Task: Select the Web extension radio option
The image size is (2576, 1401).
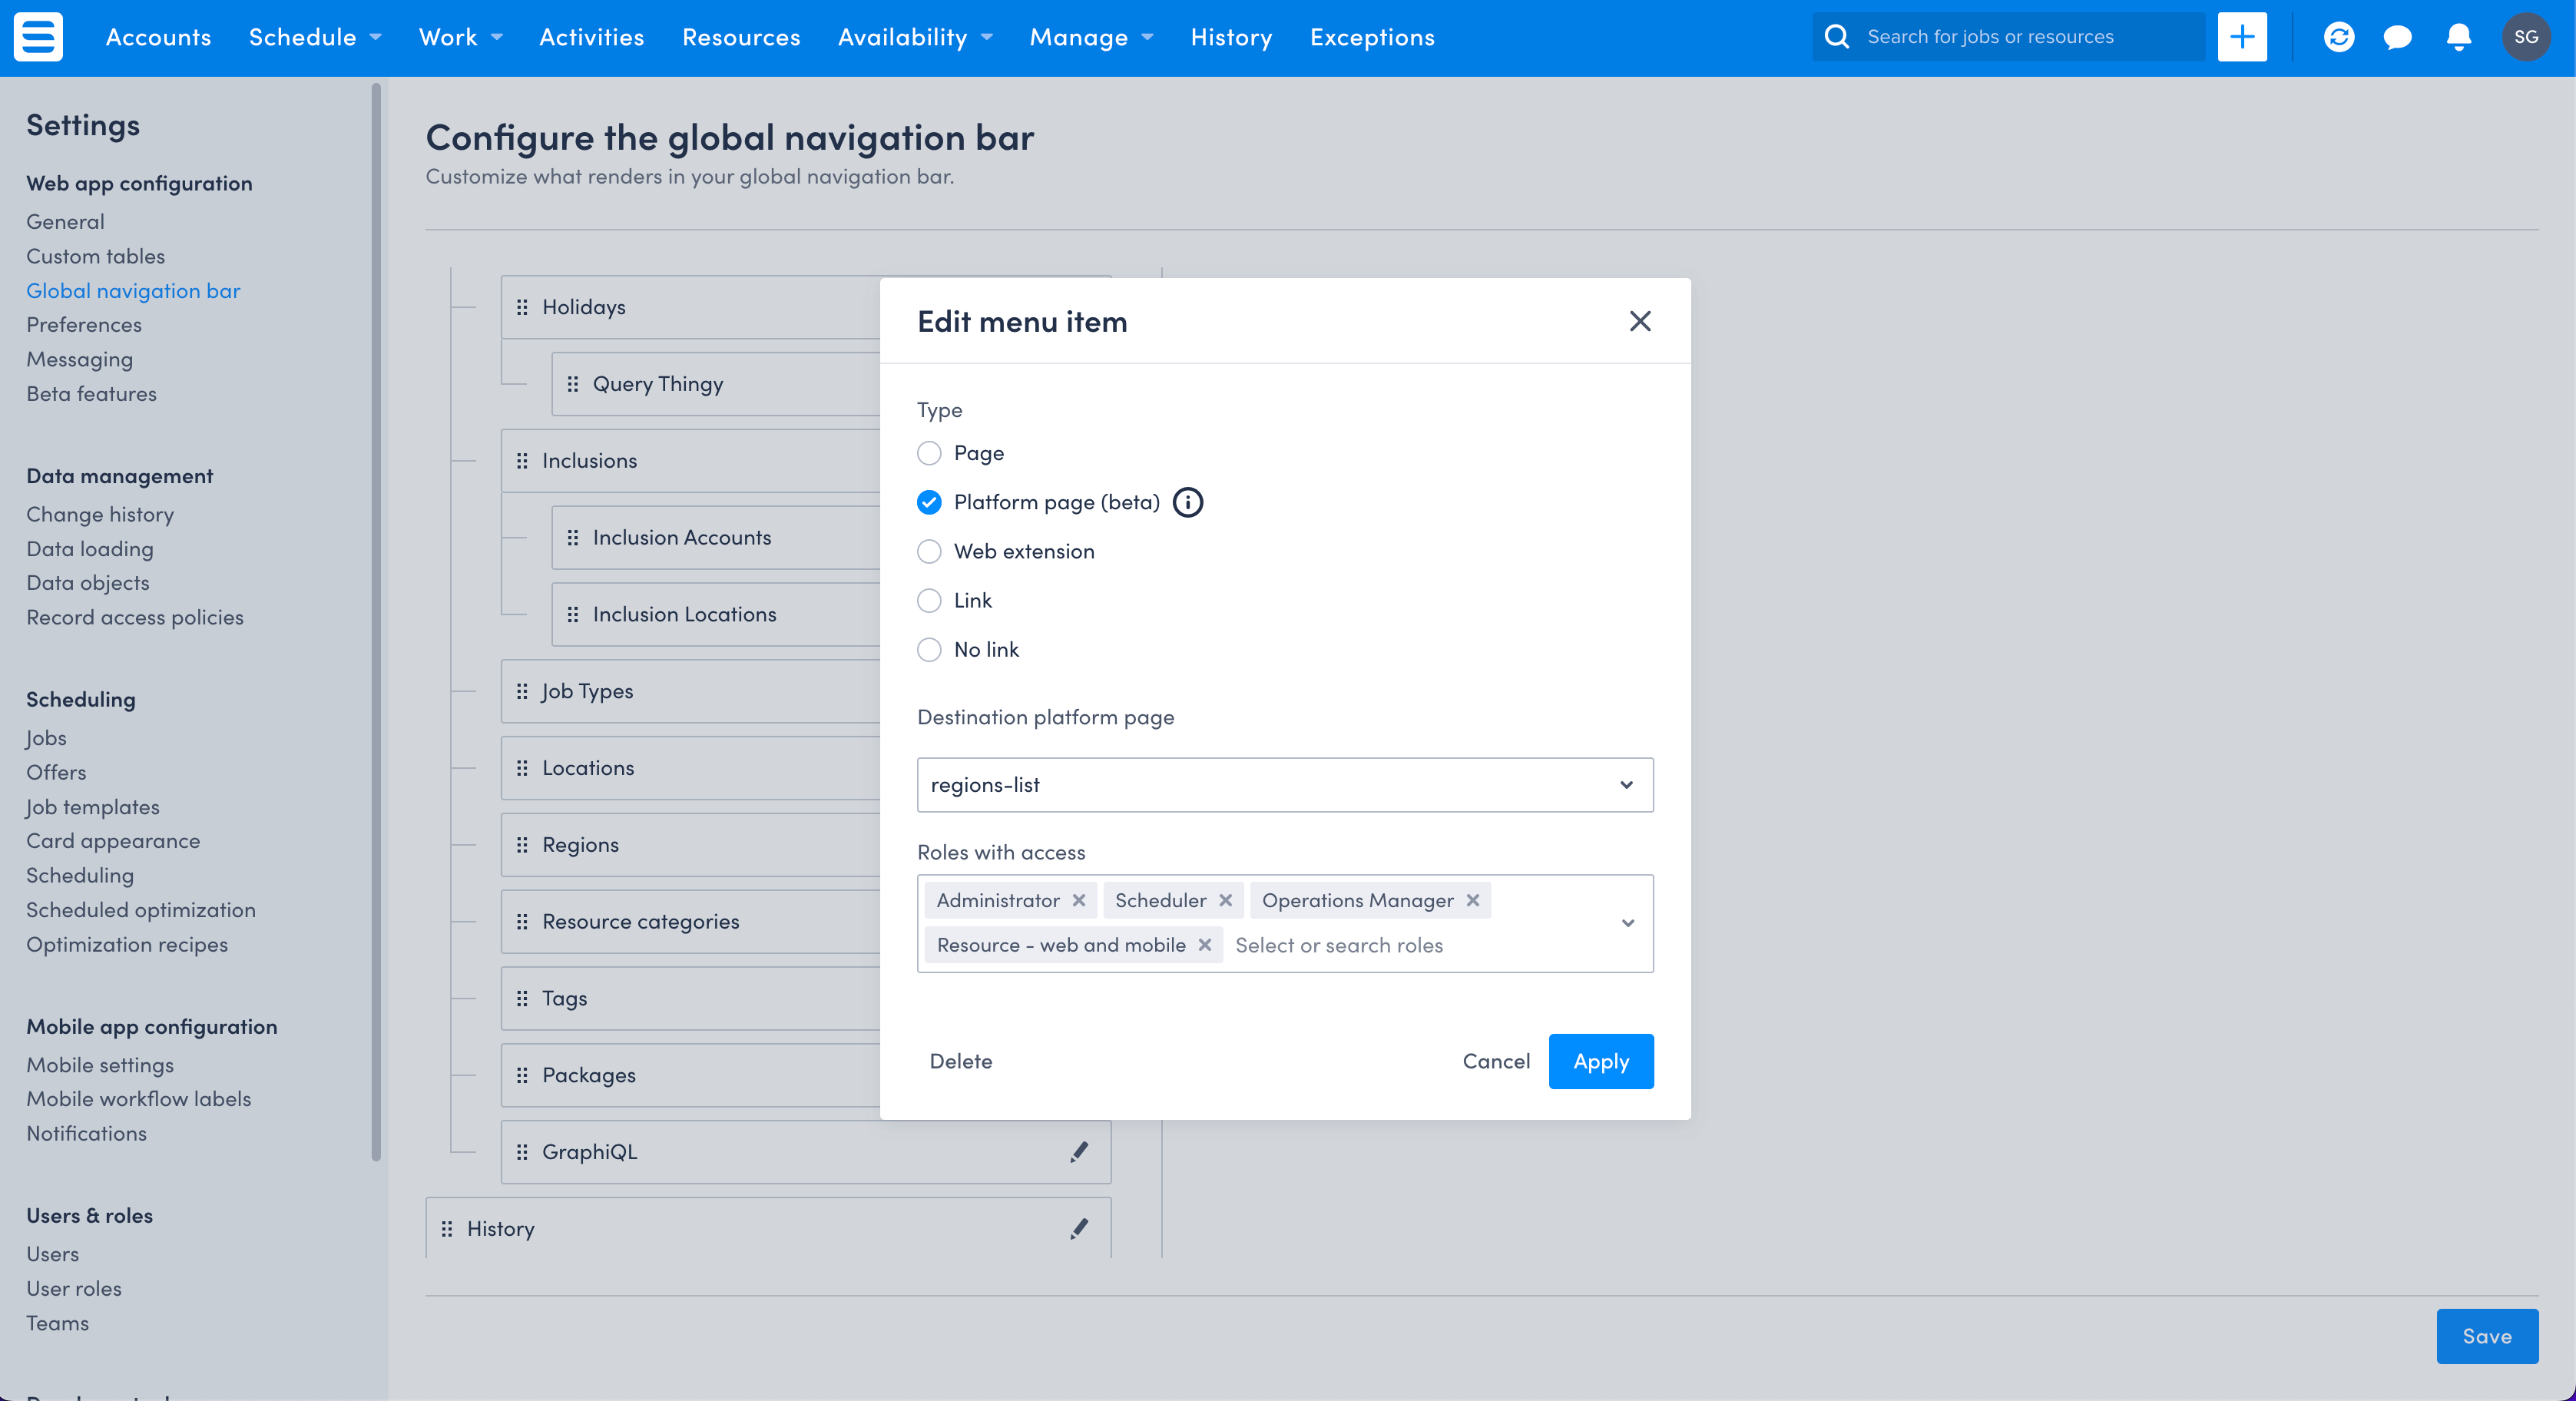Action: (929, 551)
